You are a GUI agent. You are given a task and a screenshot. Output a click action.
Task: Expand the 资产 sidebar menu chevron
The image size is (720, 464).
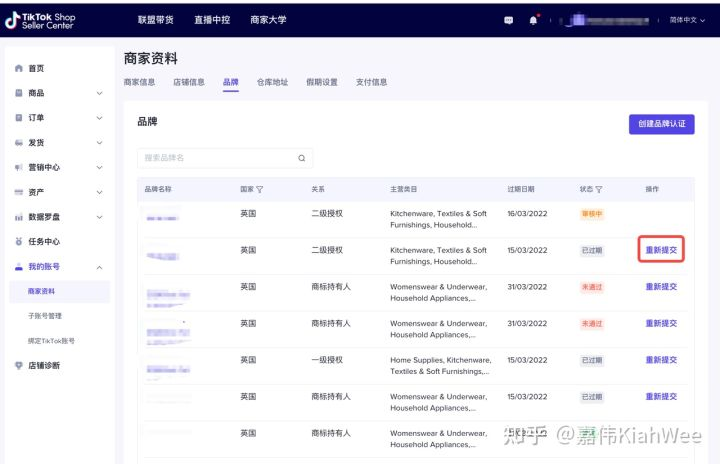pos(99,192)
